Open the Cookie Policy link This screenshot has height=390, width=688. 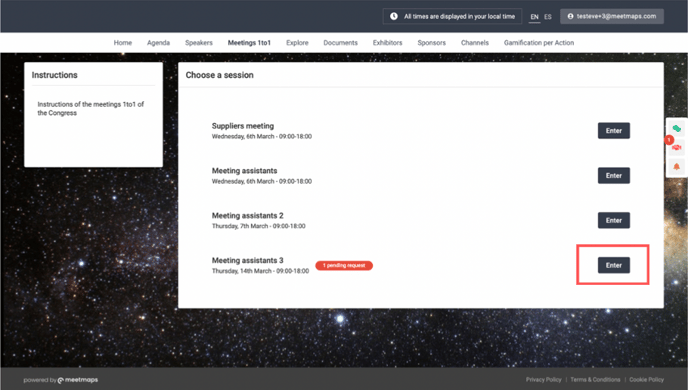(646, 379)
